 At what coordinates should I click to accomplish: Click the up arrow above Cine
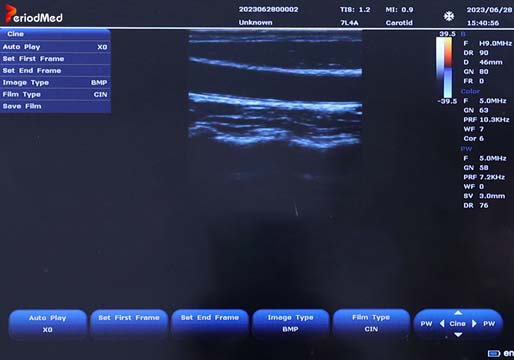point(458,313)
